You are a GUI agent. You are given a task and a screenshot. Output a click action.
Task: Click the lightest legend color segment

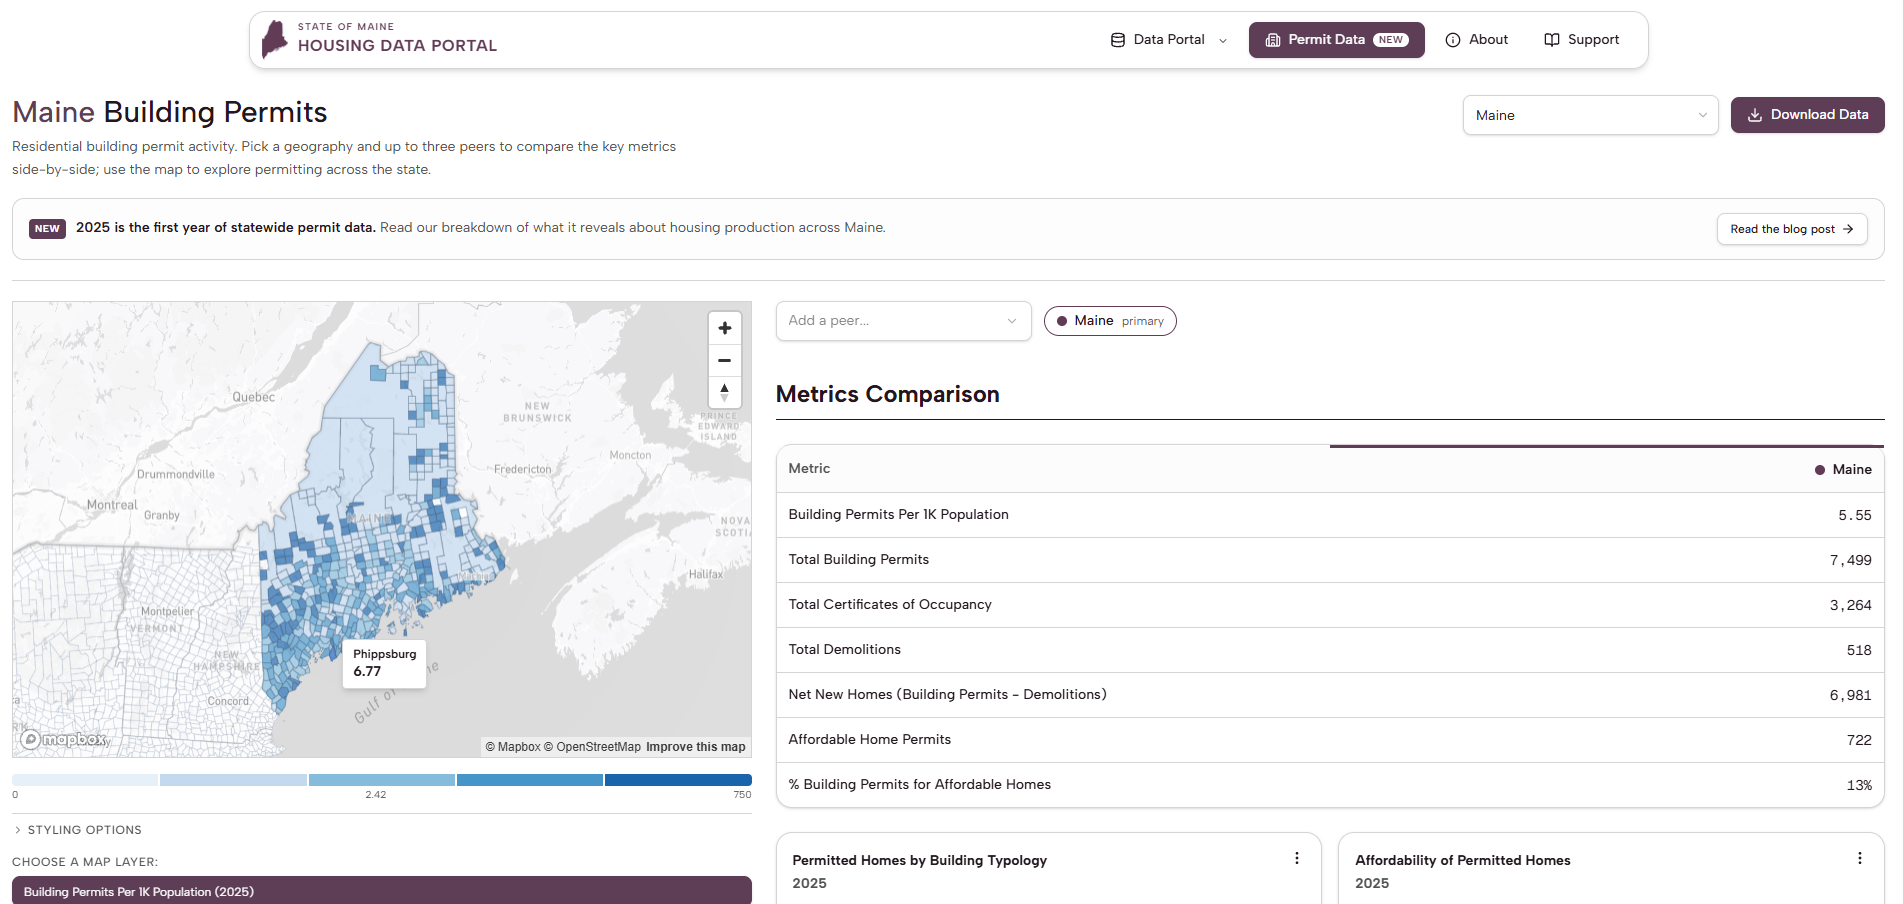coord(85,780)
